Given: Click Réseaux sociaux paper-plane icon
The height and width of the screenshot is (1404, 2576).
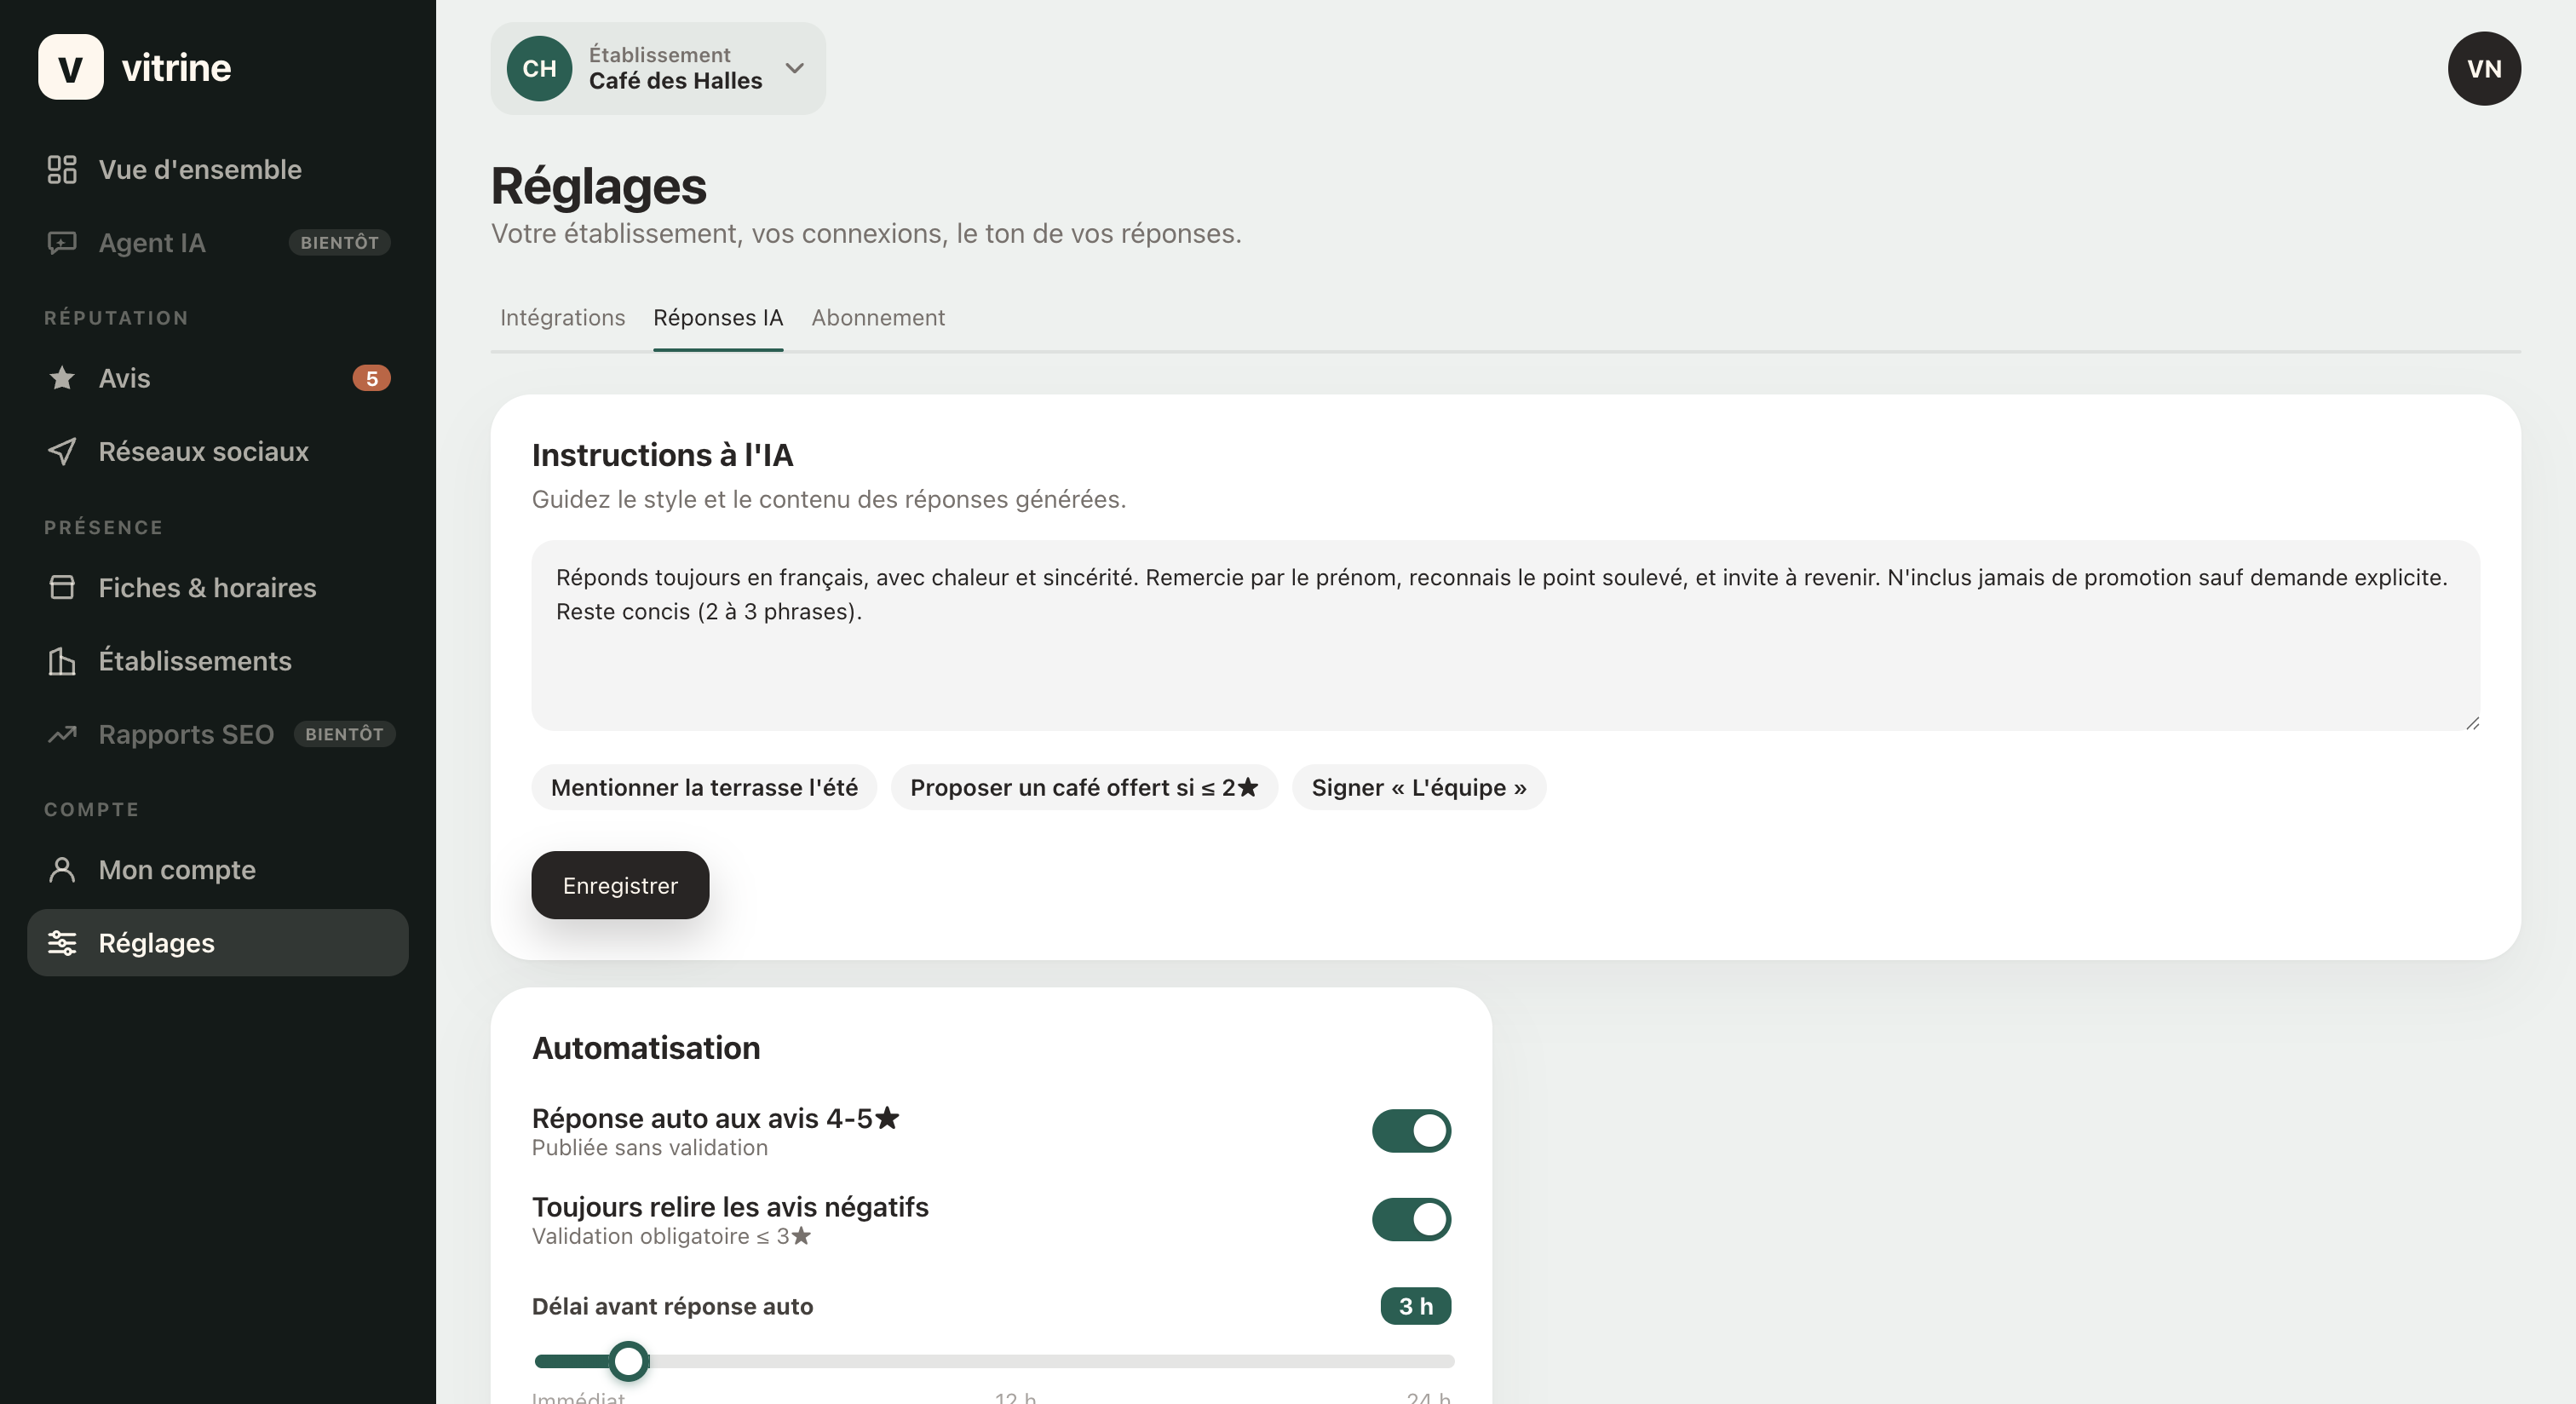Looking at the screenshot, I should click(62, 451).
